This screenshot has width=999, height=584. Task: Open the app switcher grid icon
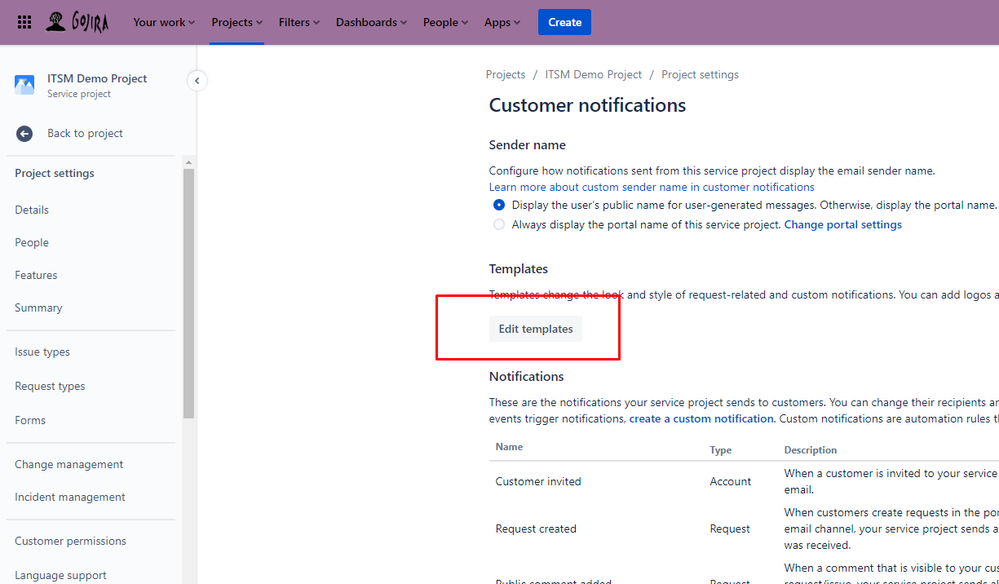coord(24,22)
